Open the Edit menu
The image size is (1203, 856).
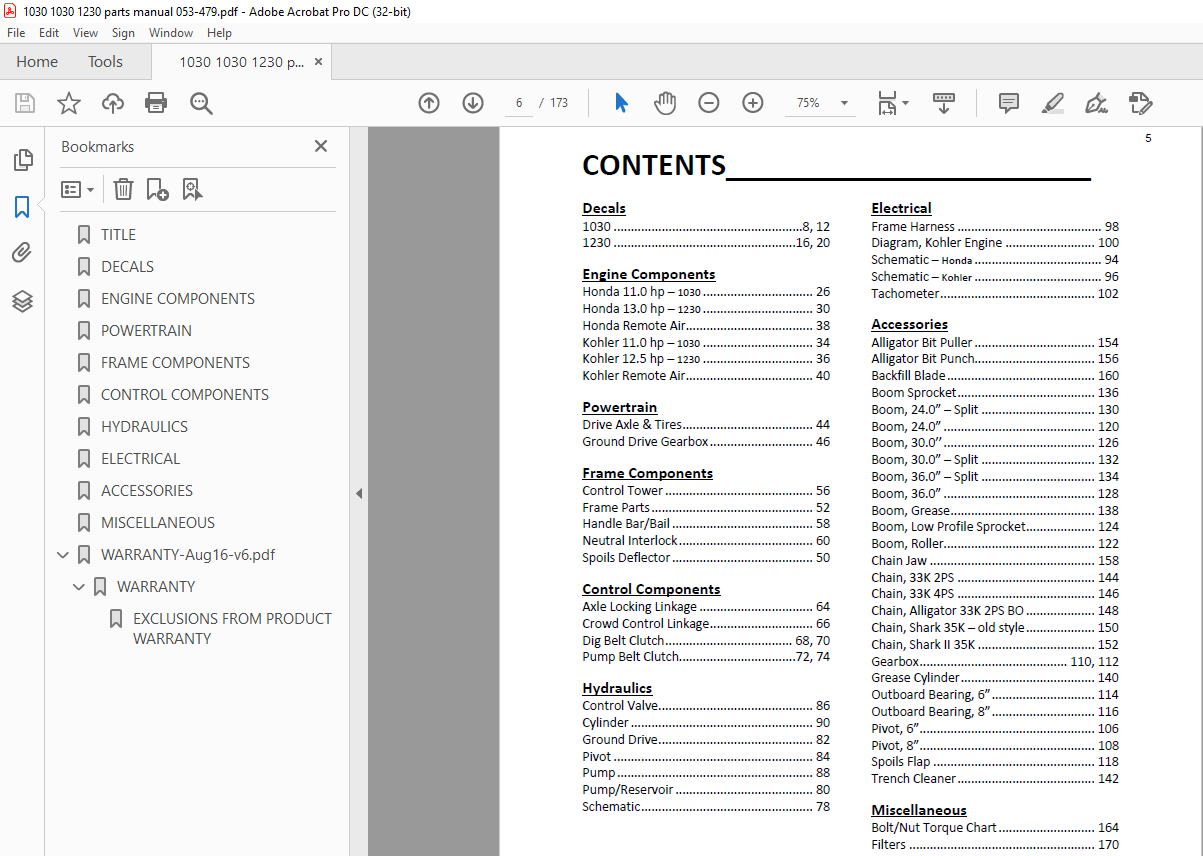49,32
